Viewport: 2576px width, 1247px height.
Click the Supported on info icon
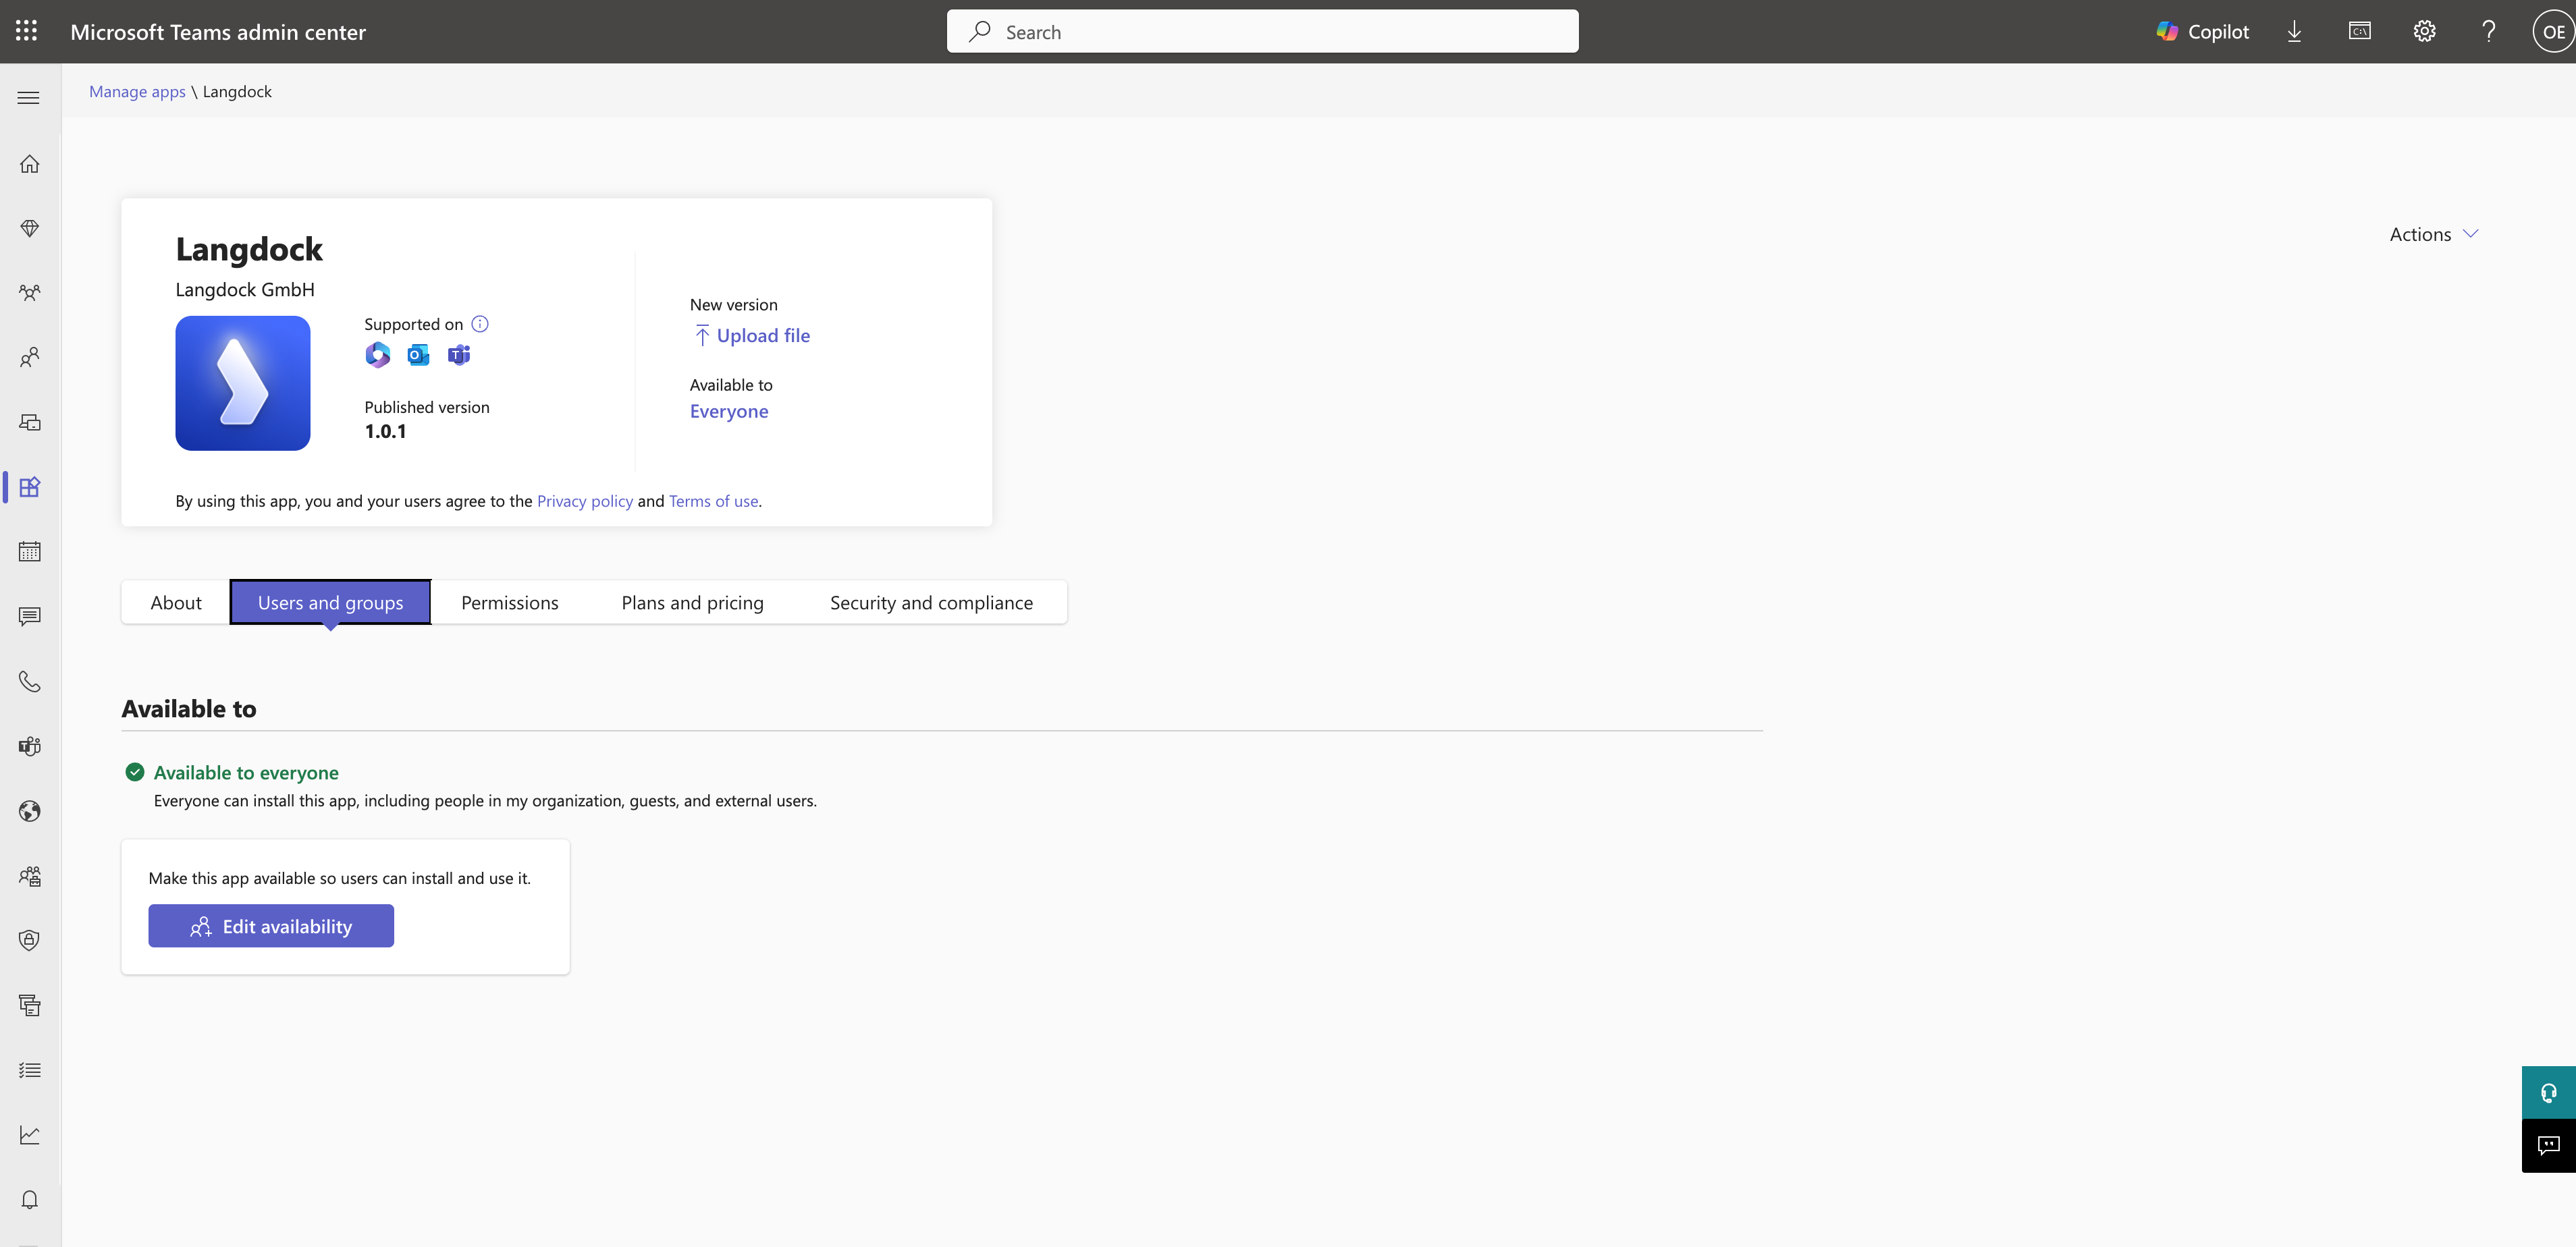coord(480,324)
